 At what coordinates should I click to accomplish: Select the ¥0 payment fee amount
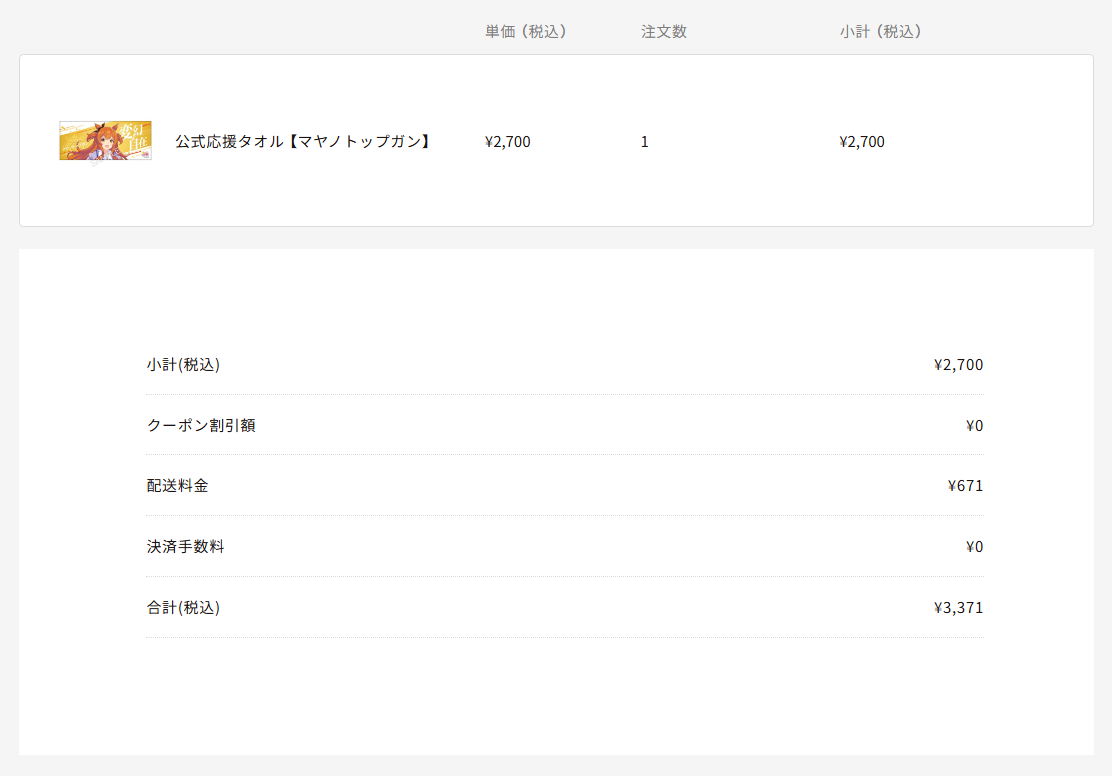[x=974, y=547]
